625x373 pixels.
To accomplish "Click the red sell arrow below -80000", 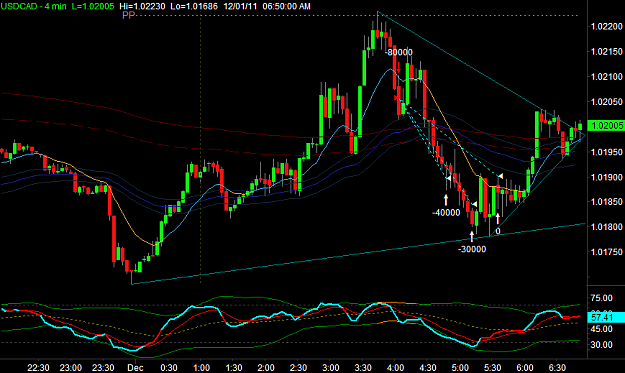I will click(399, 67).
